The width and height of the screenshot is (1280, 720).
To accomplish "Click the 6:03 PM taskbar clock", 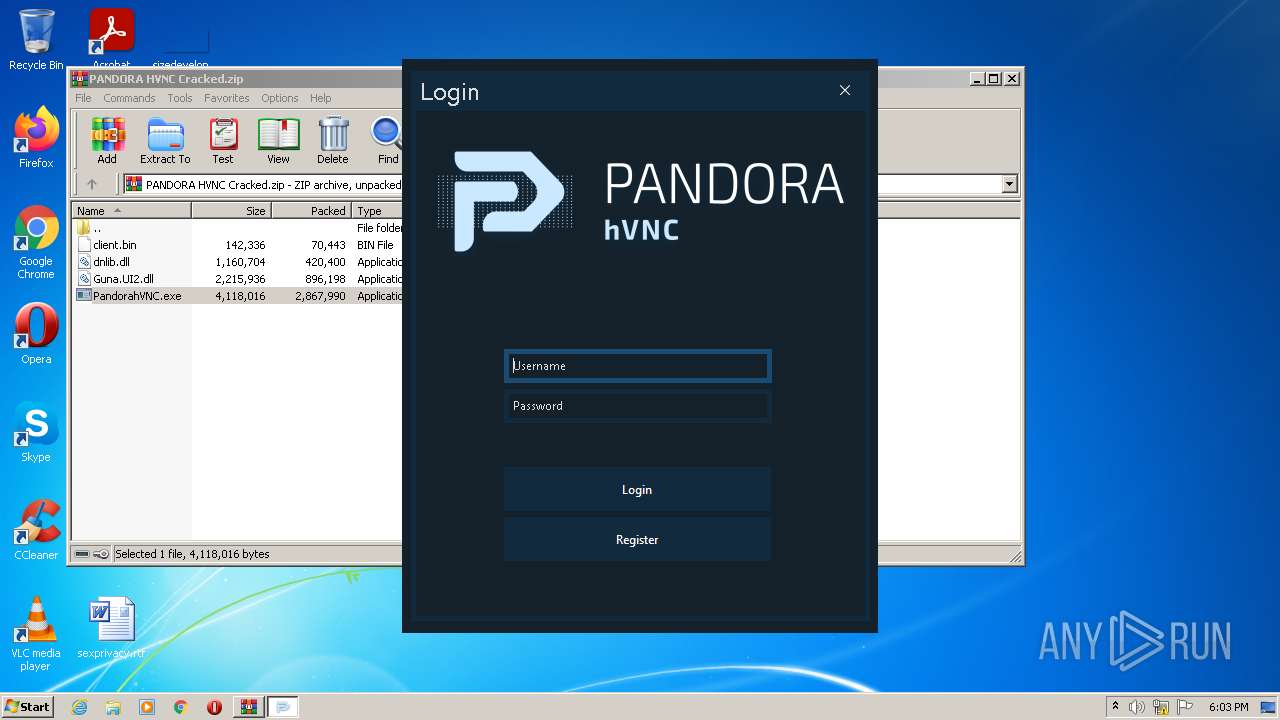I will pos(1228,707).
